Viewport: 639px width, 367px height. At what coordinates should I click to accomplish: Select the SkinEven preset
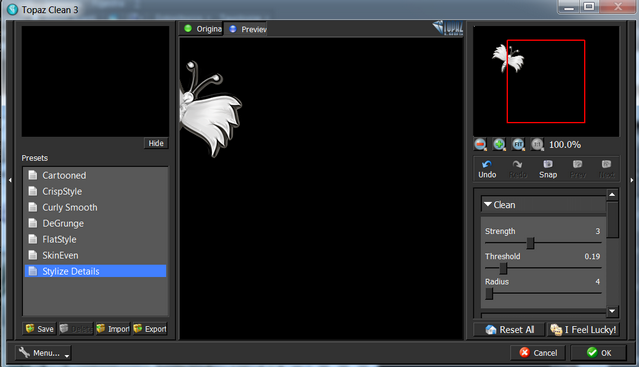click(x=95, y=255)
